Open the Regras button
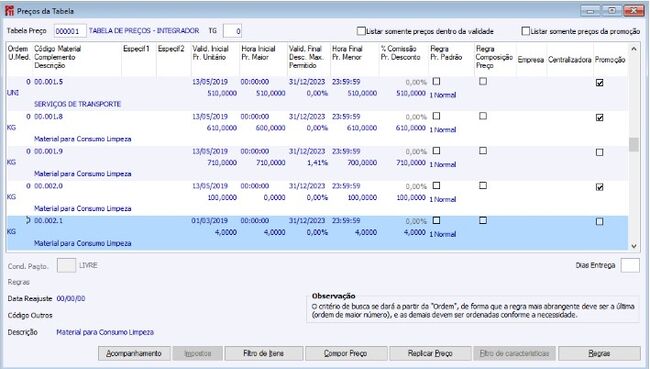The image size is (650, 369). coord(599,353)
